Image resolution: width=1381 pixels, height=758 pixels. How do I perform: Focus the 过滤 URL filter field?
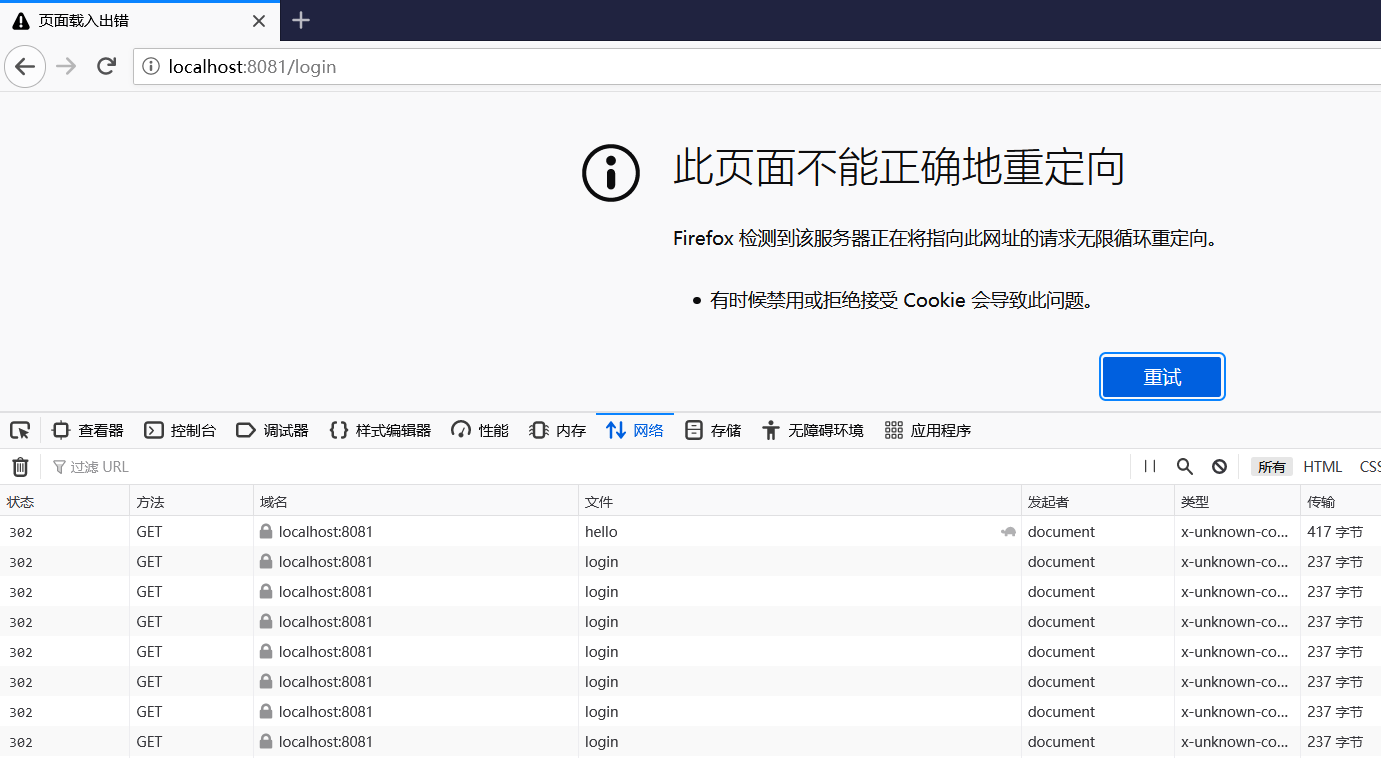pos(585,467)
